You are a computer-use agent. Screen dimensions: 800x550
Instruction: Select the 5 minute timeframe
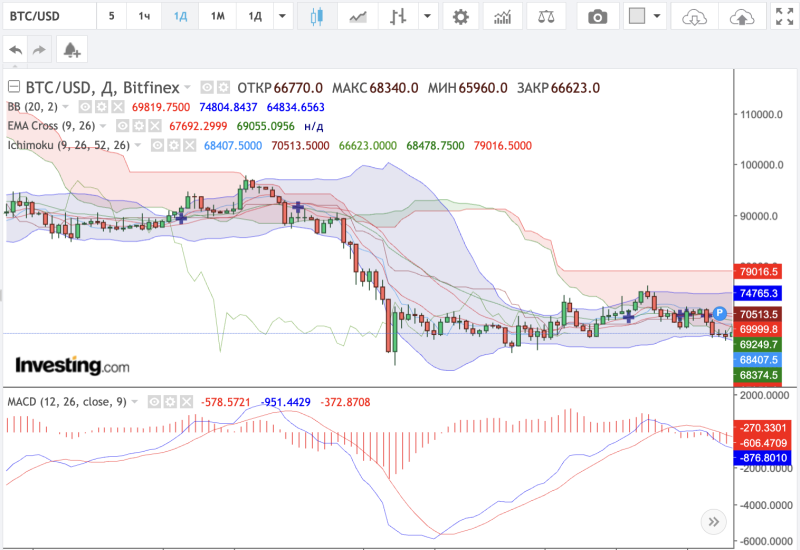pyautogui.click(x=111, y=17)
